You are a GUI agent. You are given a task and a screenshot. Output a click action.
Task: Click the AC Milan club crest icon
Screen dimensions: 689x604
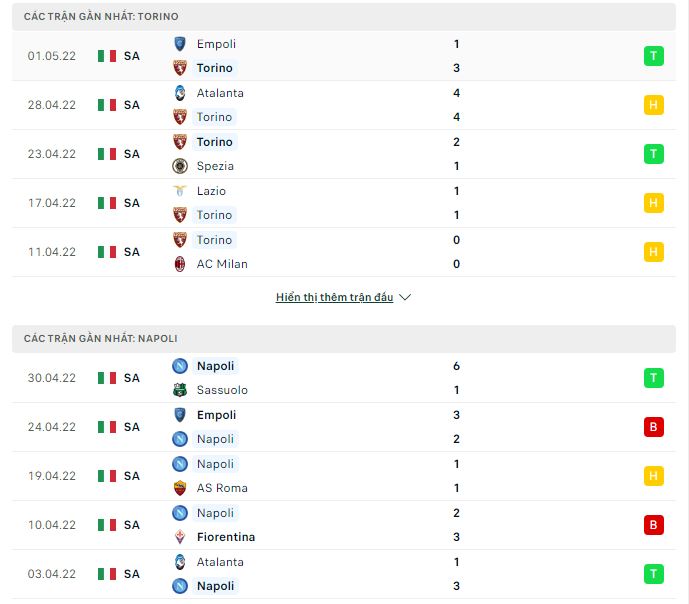click(x=180, y=264)
